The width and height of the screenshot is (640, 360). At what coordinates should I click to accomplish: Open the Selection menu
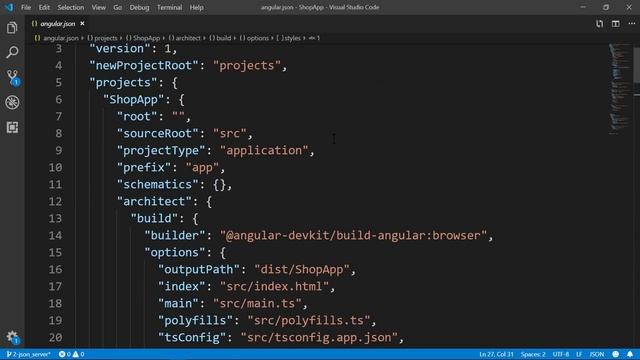[x=71, y=7]
